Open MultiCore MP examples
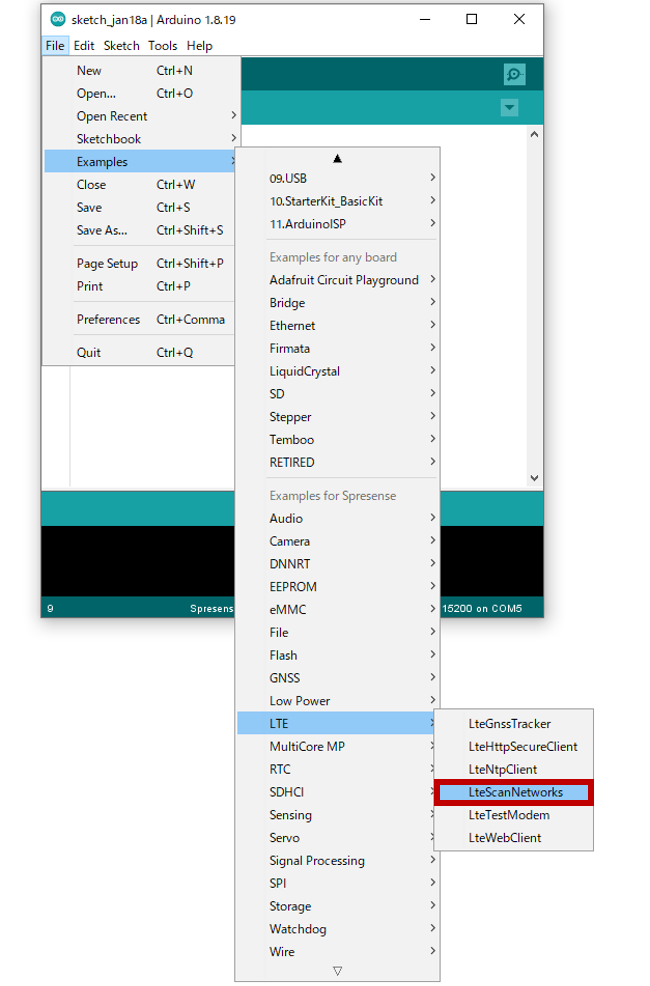Viewport: 650px width, 986px height. point(338,746)
